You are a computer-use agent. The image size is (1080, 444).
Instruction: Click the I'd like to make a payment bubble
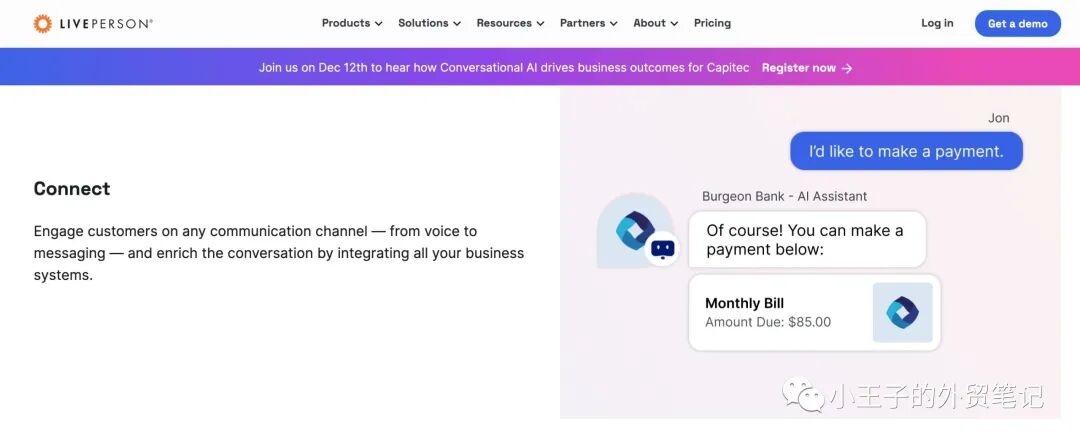(x=906, y=151)
